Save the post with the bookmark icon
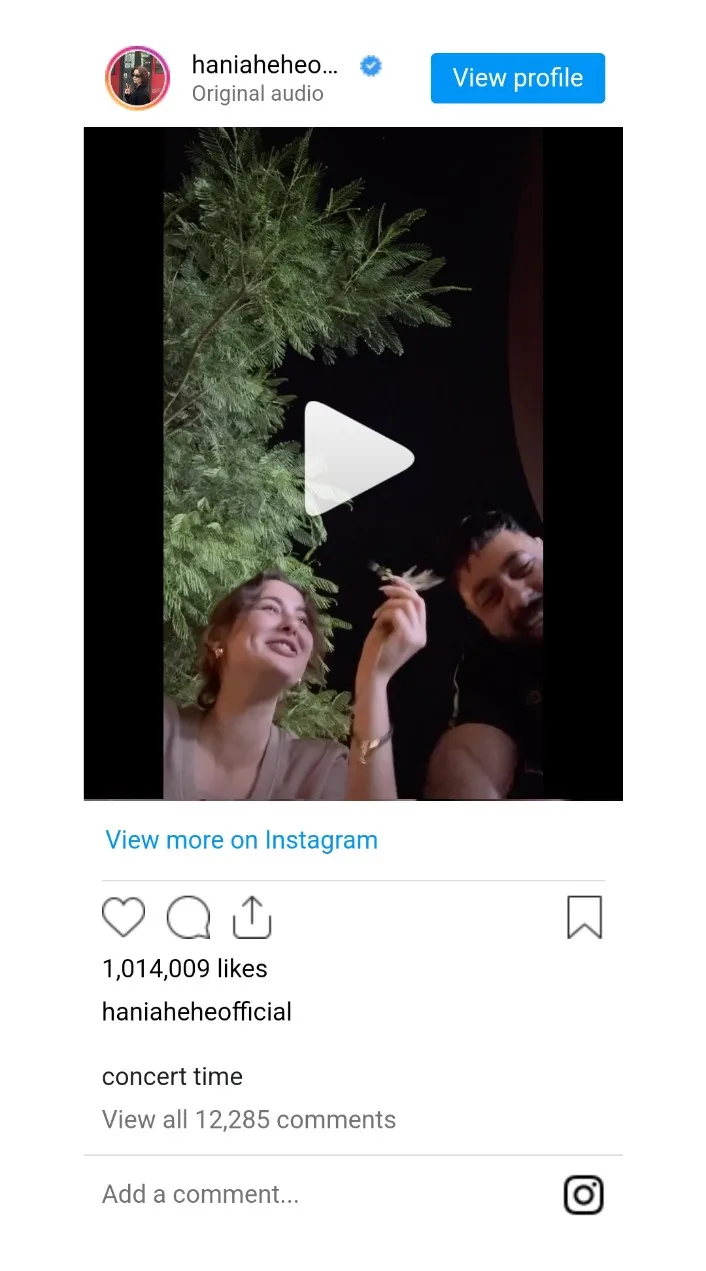Viewport: 706px width, 1271px height. [584, 917]
